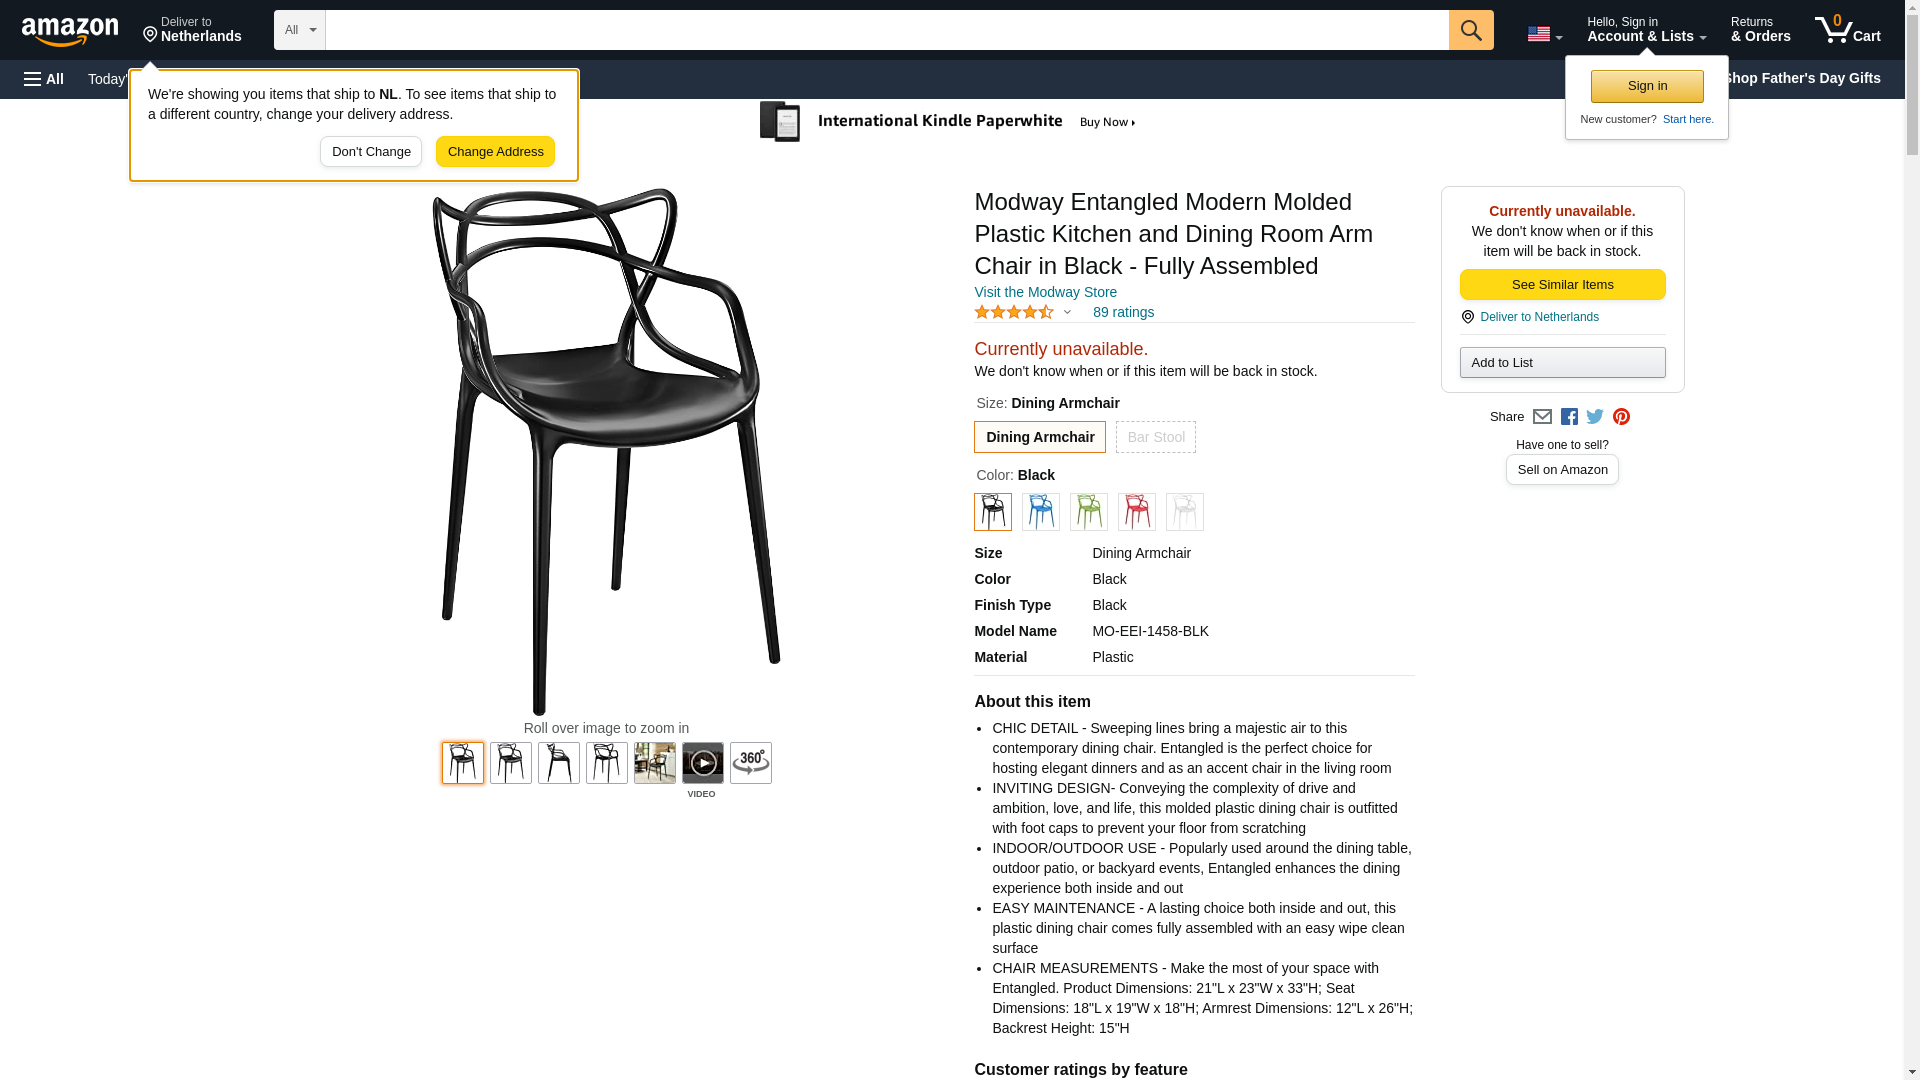The image size is (1920, 1080).
Task: Share product via email envelope icon
Action: coord(1541,417)
